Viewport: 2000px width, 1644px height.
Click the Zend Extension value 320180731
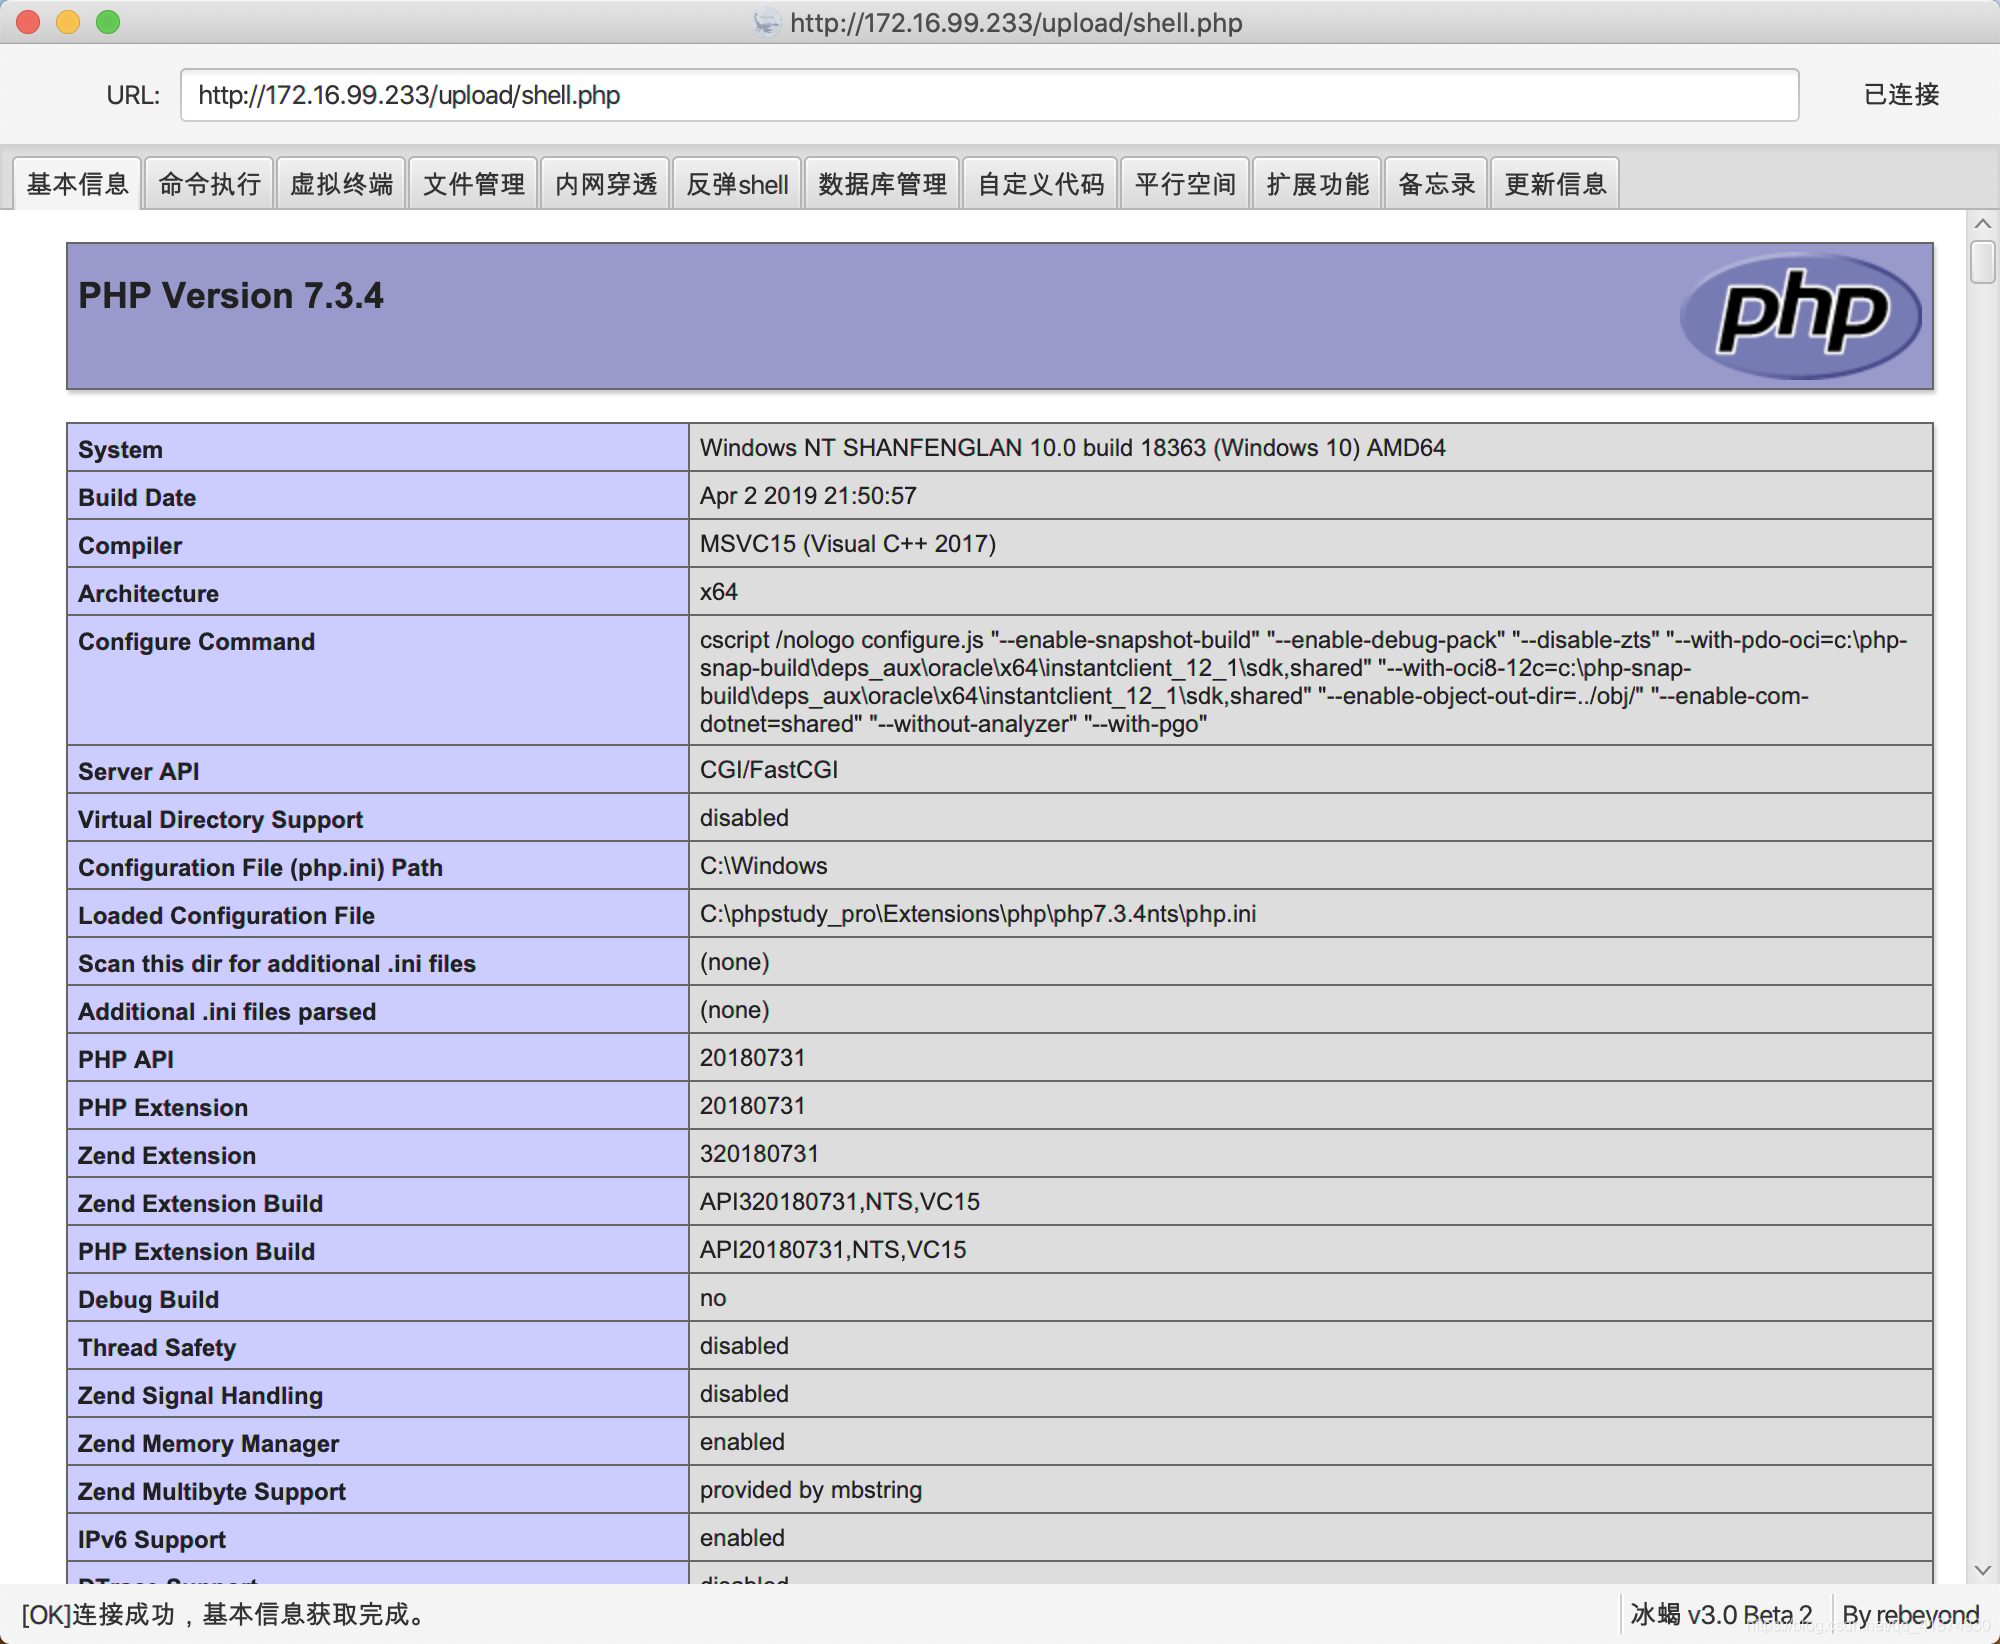759,1154
